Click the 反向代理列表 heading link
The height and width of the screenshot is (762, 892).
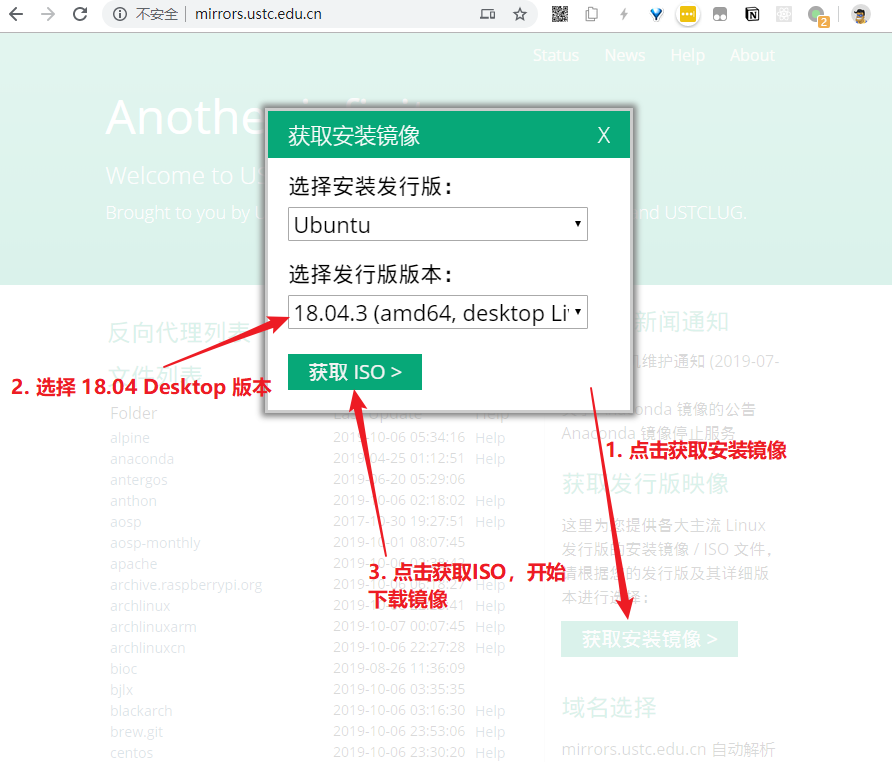[x=179, y=332]
